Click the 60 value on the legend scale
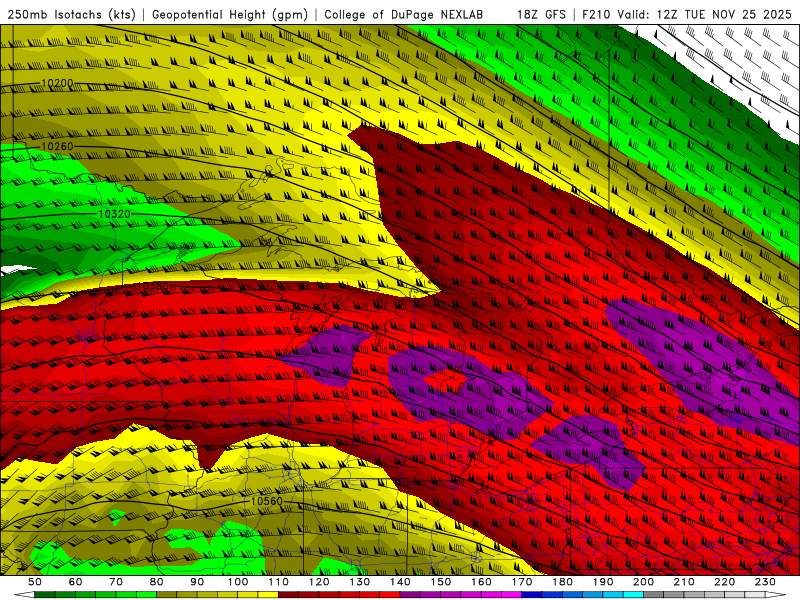 [75, 582]
